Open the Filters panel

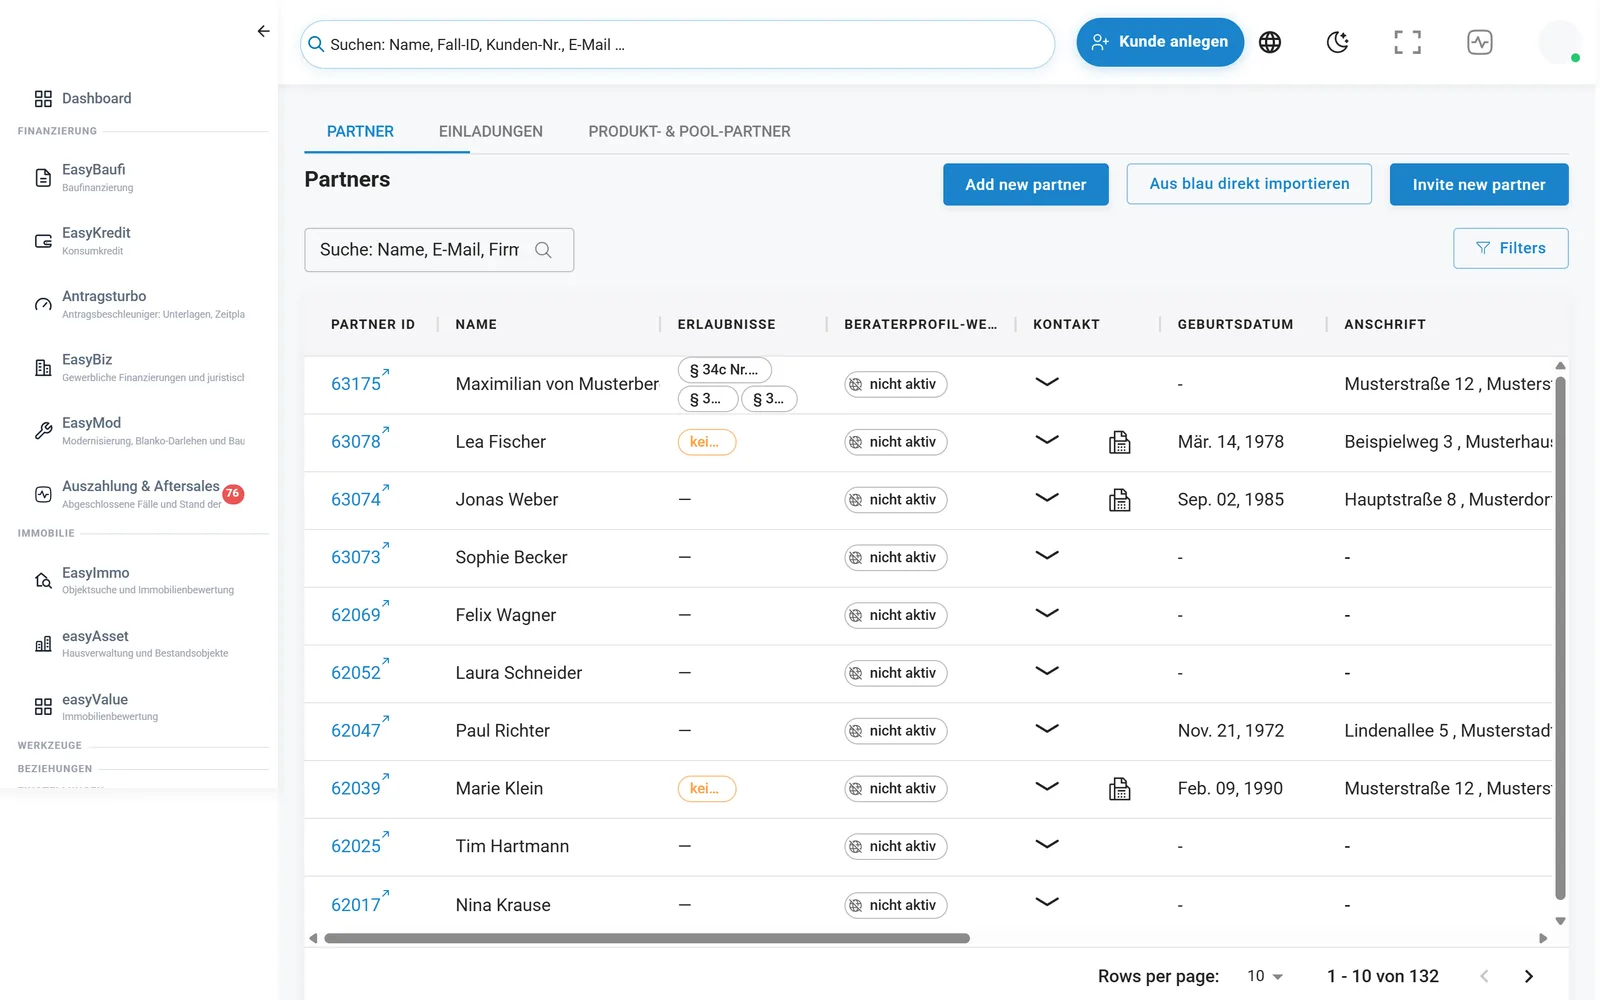(x=1511, y=248)
